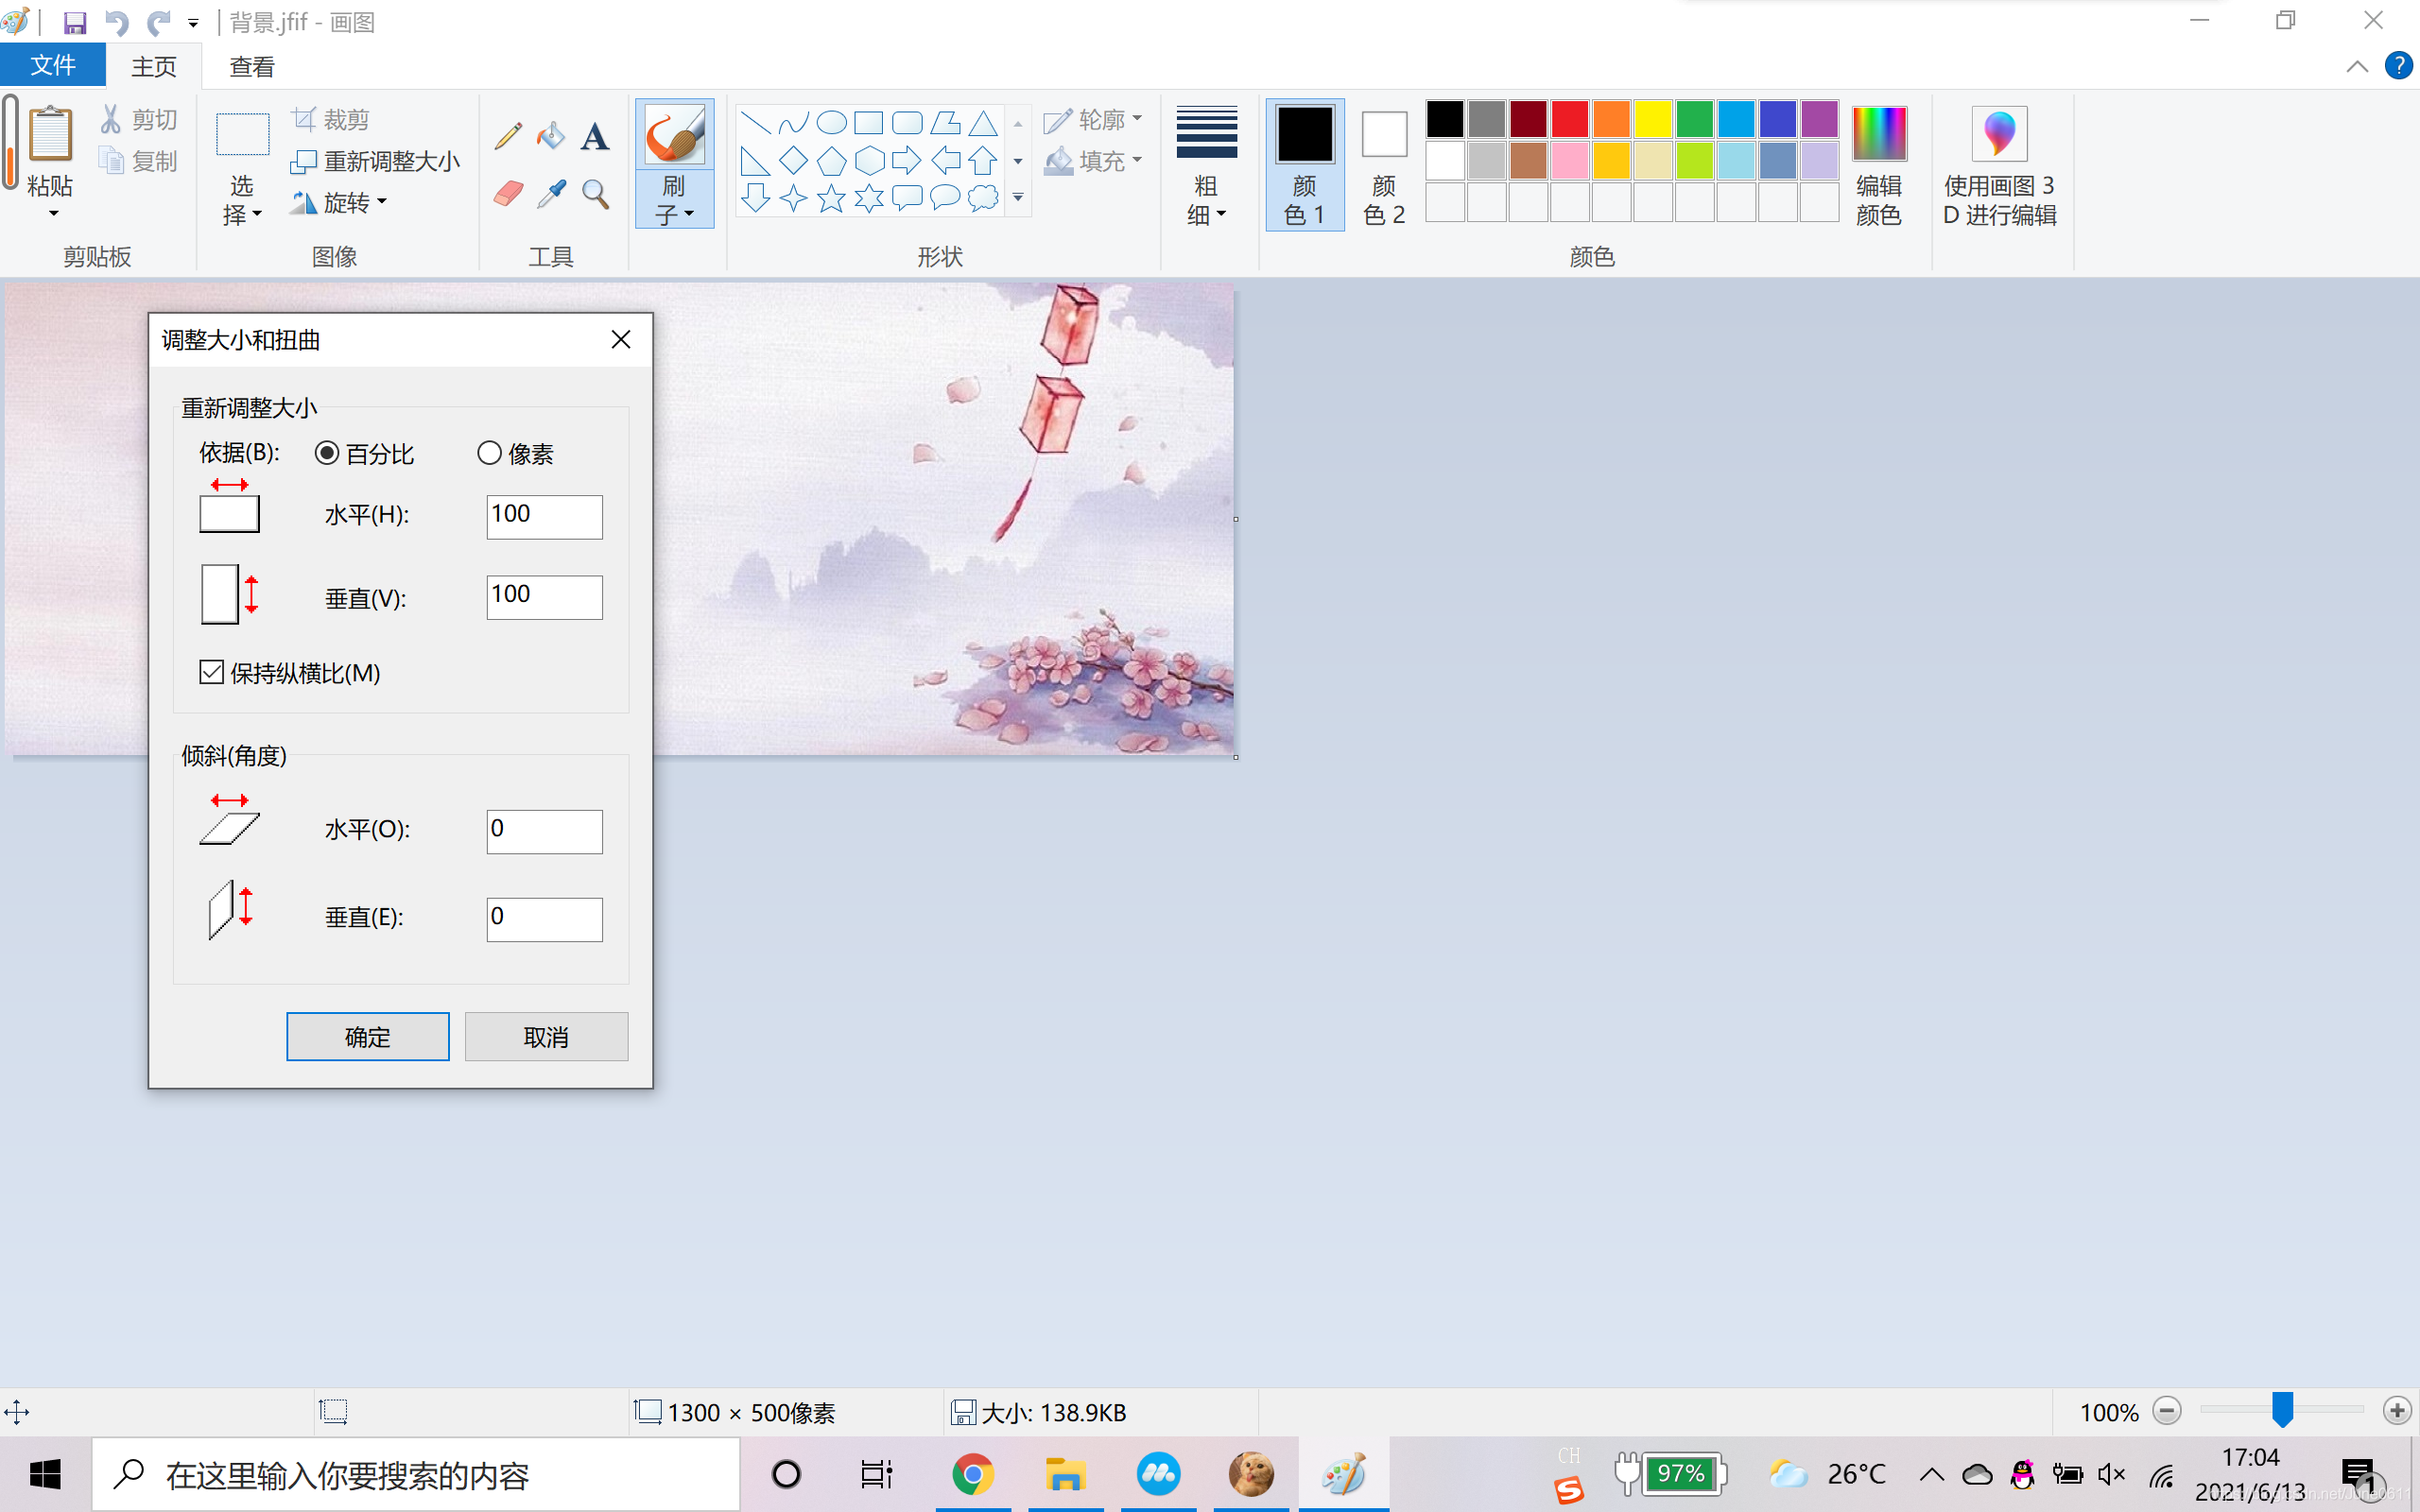Click the zoom slider handle
Viewport: 2420px width, 1512px height.
point(2282,1410)
